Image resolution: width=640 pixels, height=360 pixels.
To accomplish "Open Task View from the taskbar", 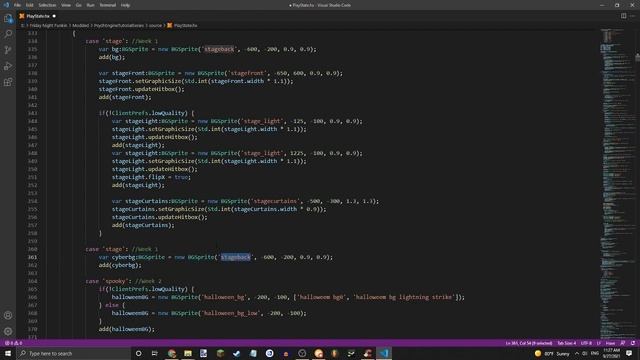I will click(x=155, y=353).
